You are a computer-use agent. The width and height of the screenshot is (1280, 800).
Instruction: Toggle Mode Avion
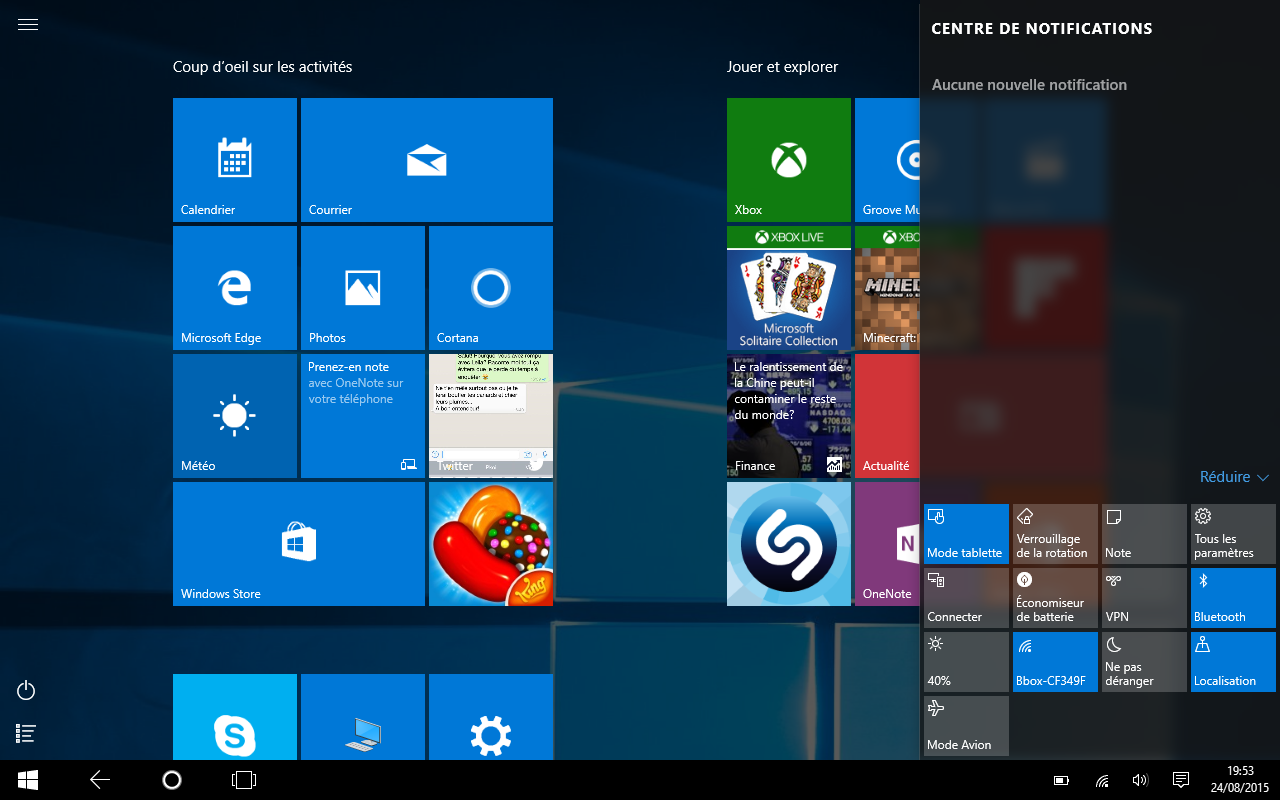pyautogui.click(x=966, y=726)
